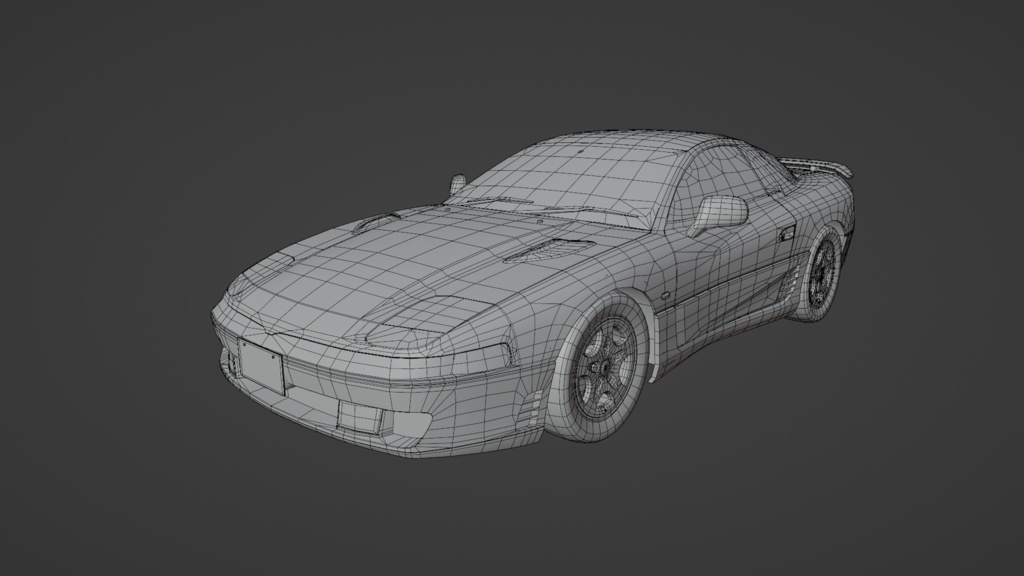Select the rear wheel of the car

click(x=820, y=273)
